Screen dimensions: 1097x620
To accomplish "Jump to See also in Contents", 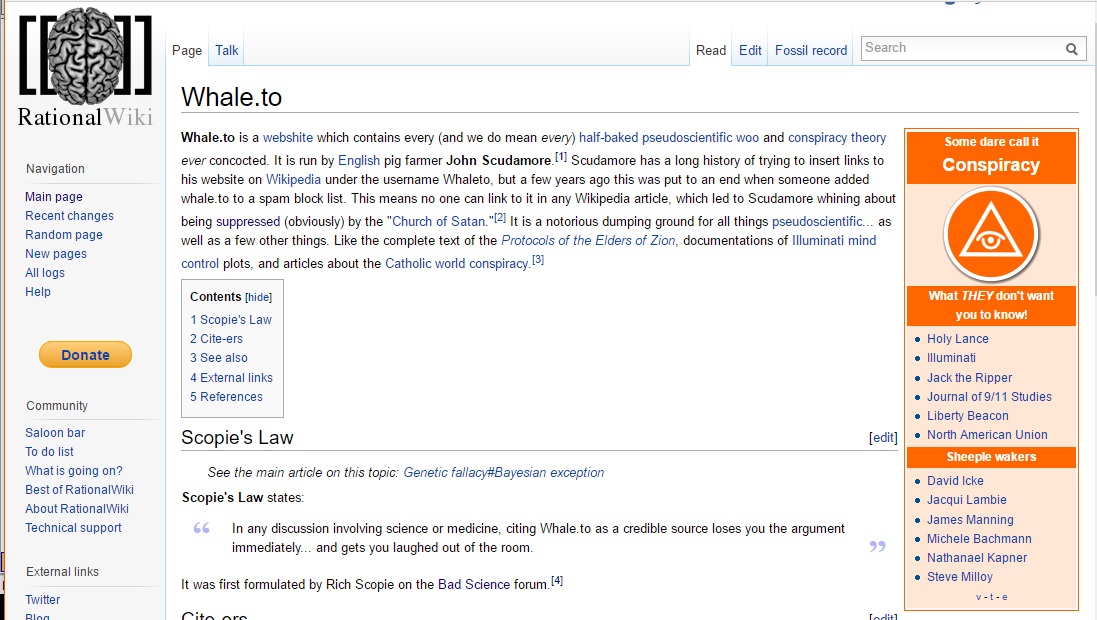I will [219, 357].
